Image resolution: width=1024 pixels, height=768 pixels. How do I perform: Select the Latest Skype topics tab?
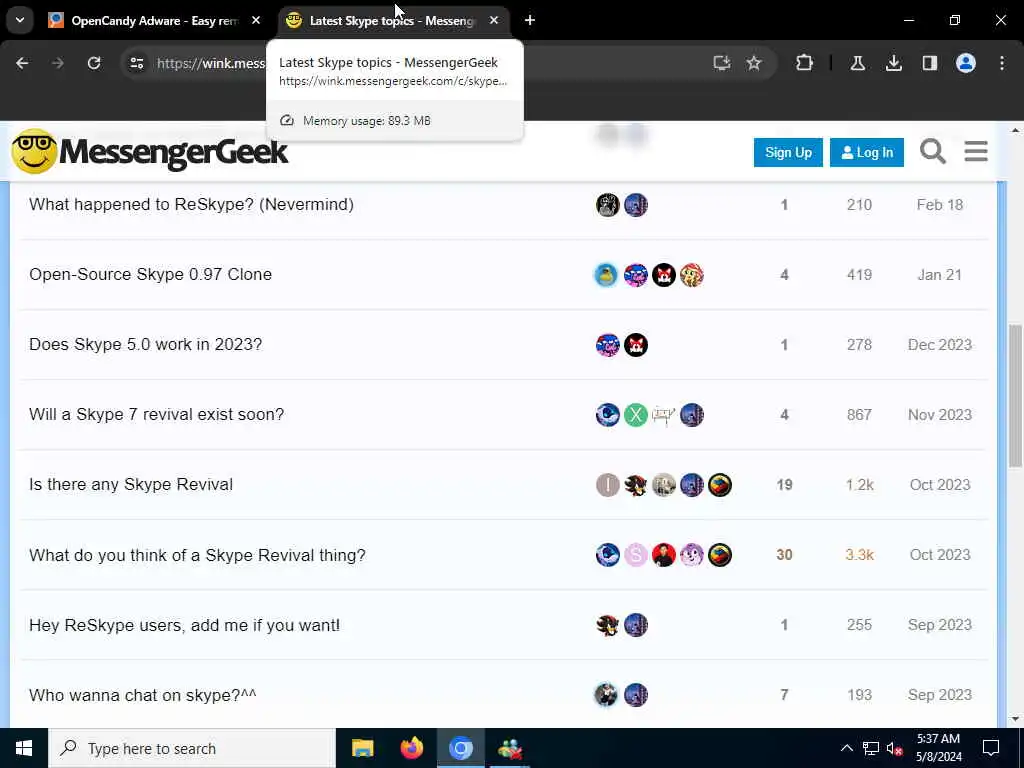[x=394, y=21]
